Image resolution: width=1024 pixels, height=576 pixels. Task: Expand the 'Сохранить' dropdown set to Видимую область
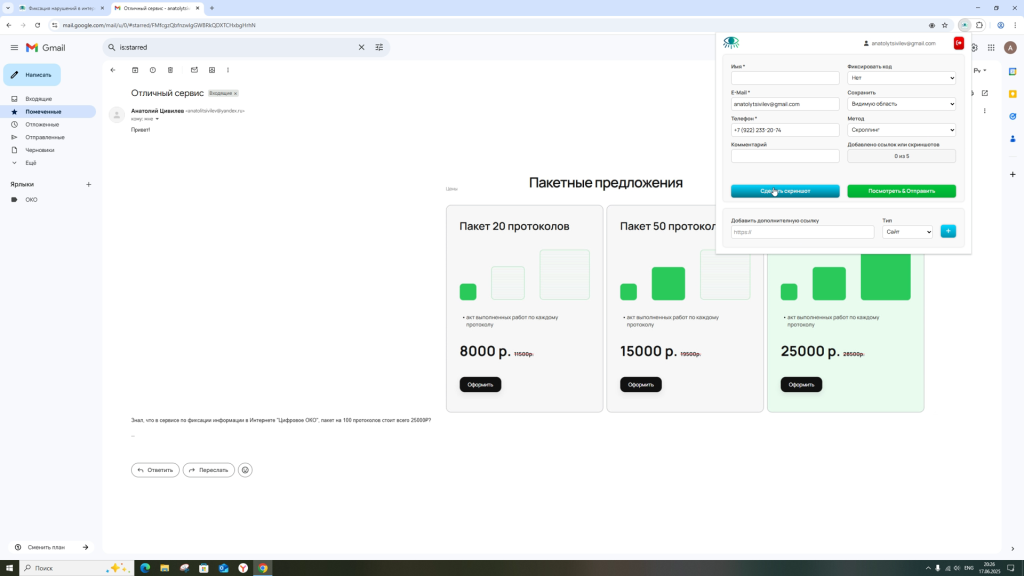pyautogui.click(x=901, y=104)
